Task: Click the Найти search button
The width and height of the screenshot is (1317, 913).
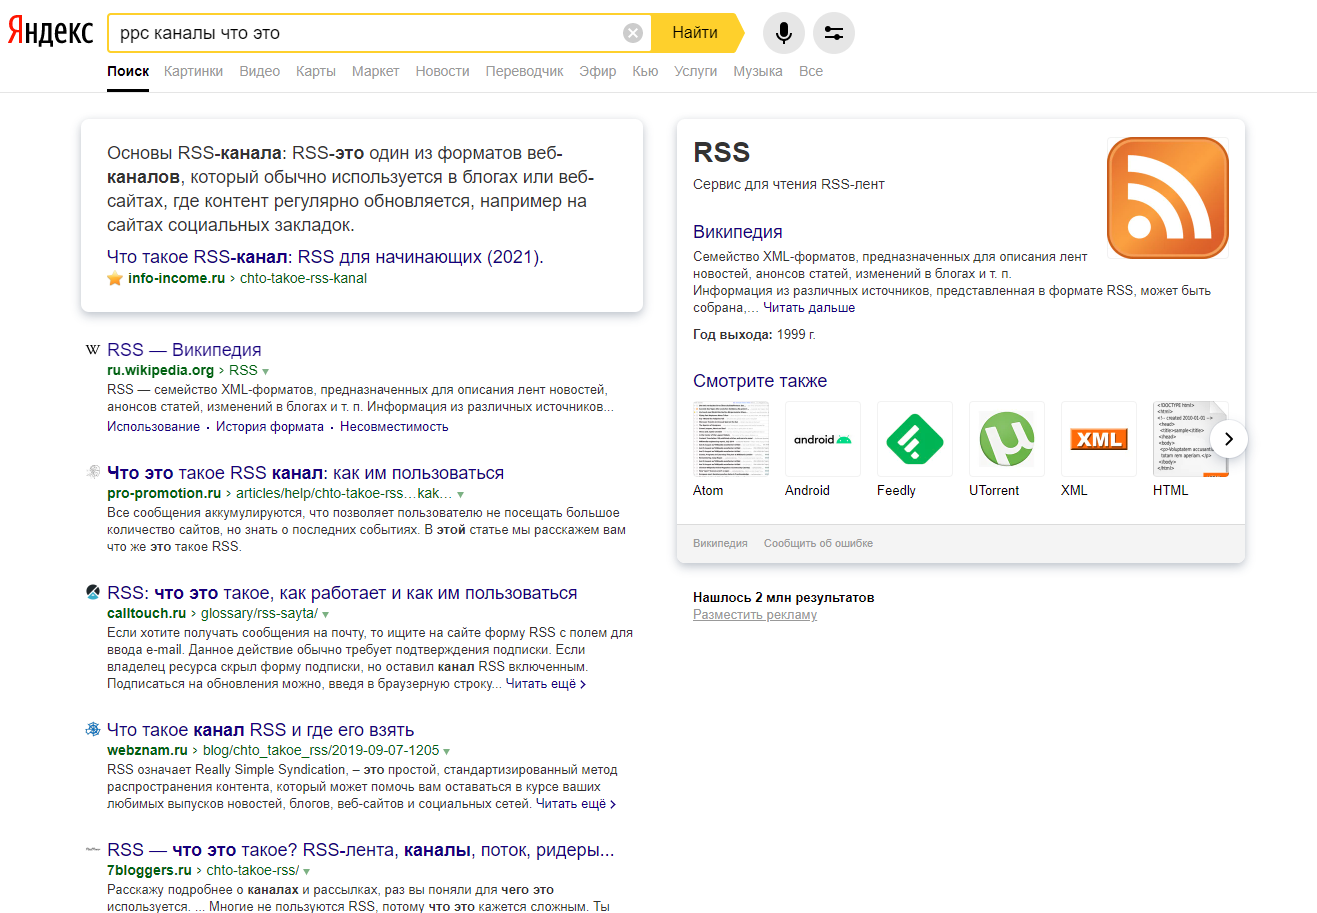Action: coord(696,33)
